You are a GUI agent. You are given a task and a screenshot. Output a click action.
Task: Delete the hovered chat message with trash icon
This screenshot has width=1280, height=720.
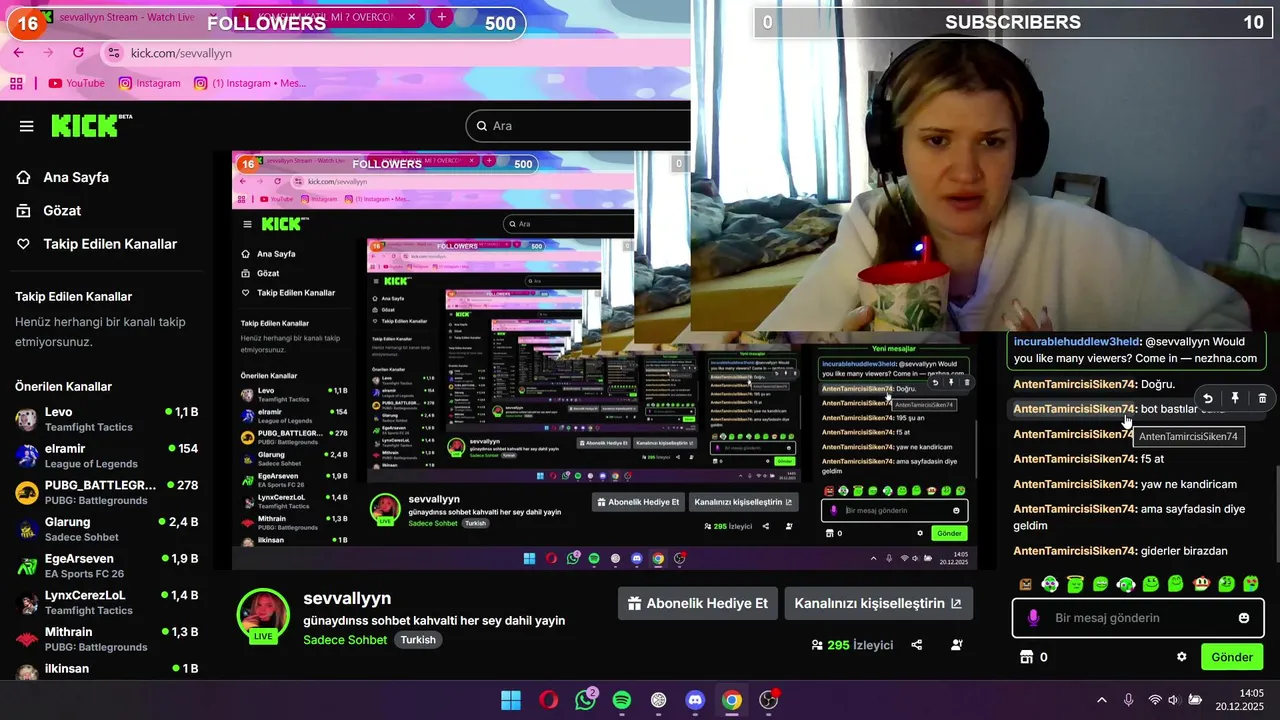point(1262,398)
